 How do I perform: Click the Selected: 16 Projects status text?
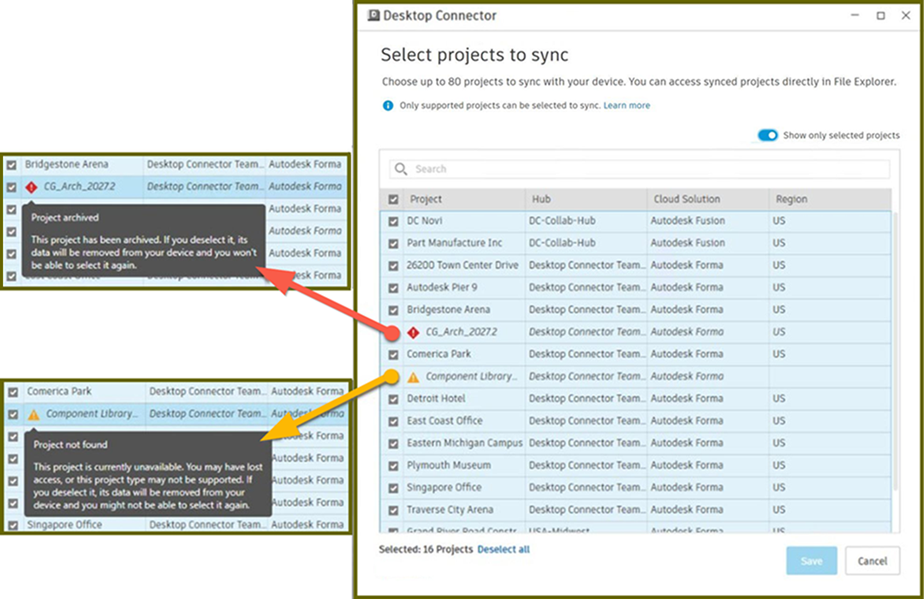(x=425, y=549)
